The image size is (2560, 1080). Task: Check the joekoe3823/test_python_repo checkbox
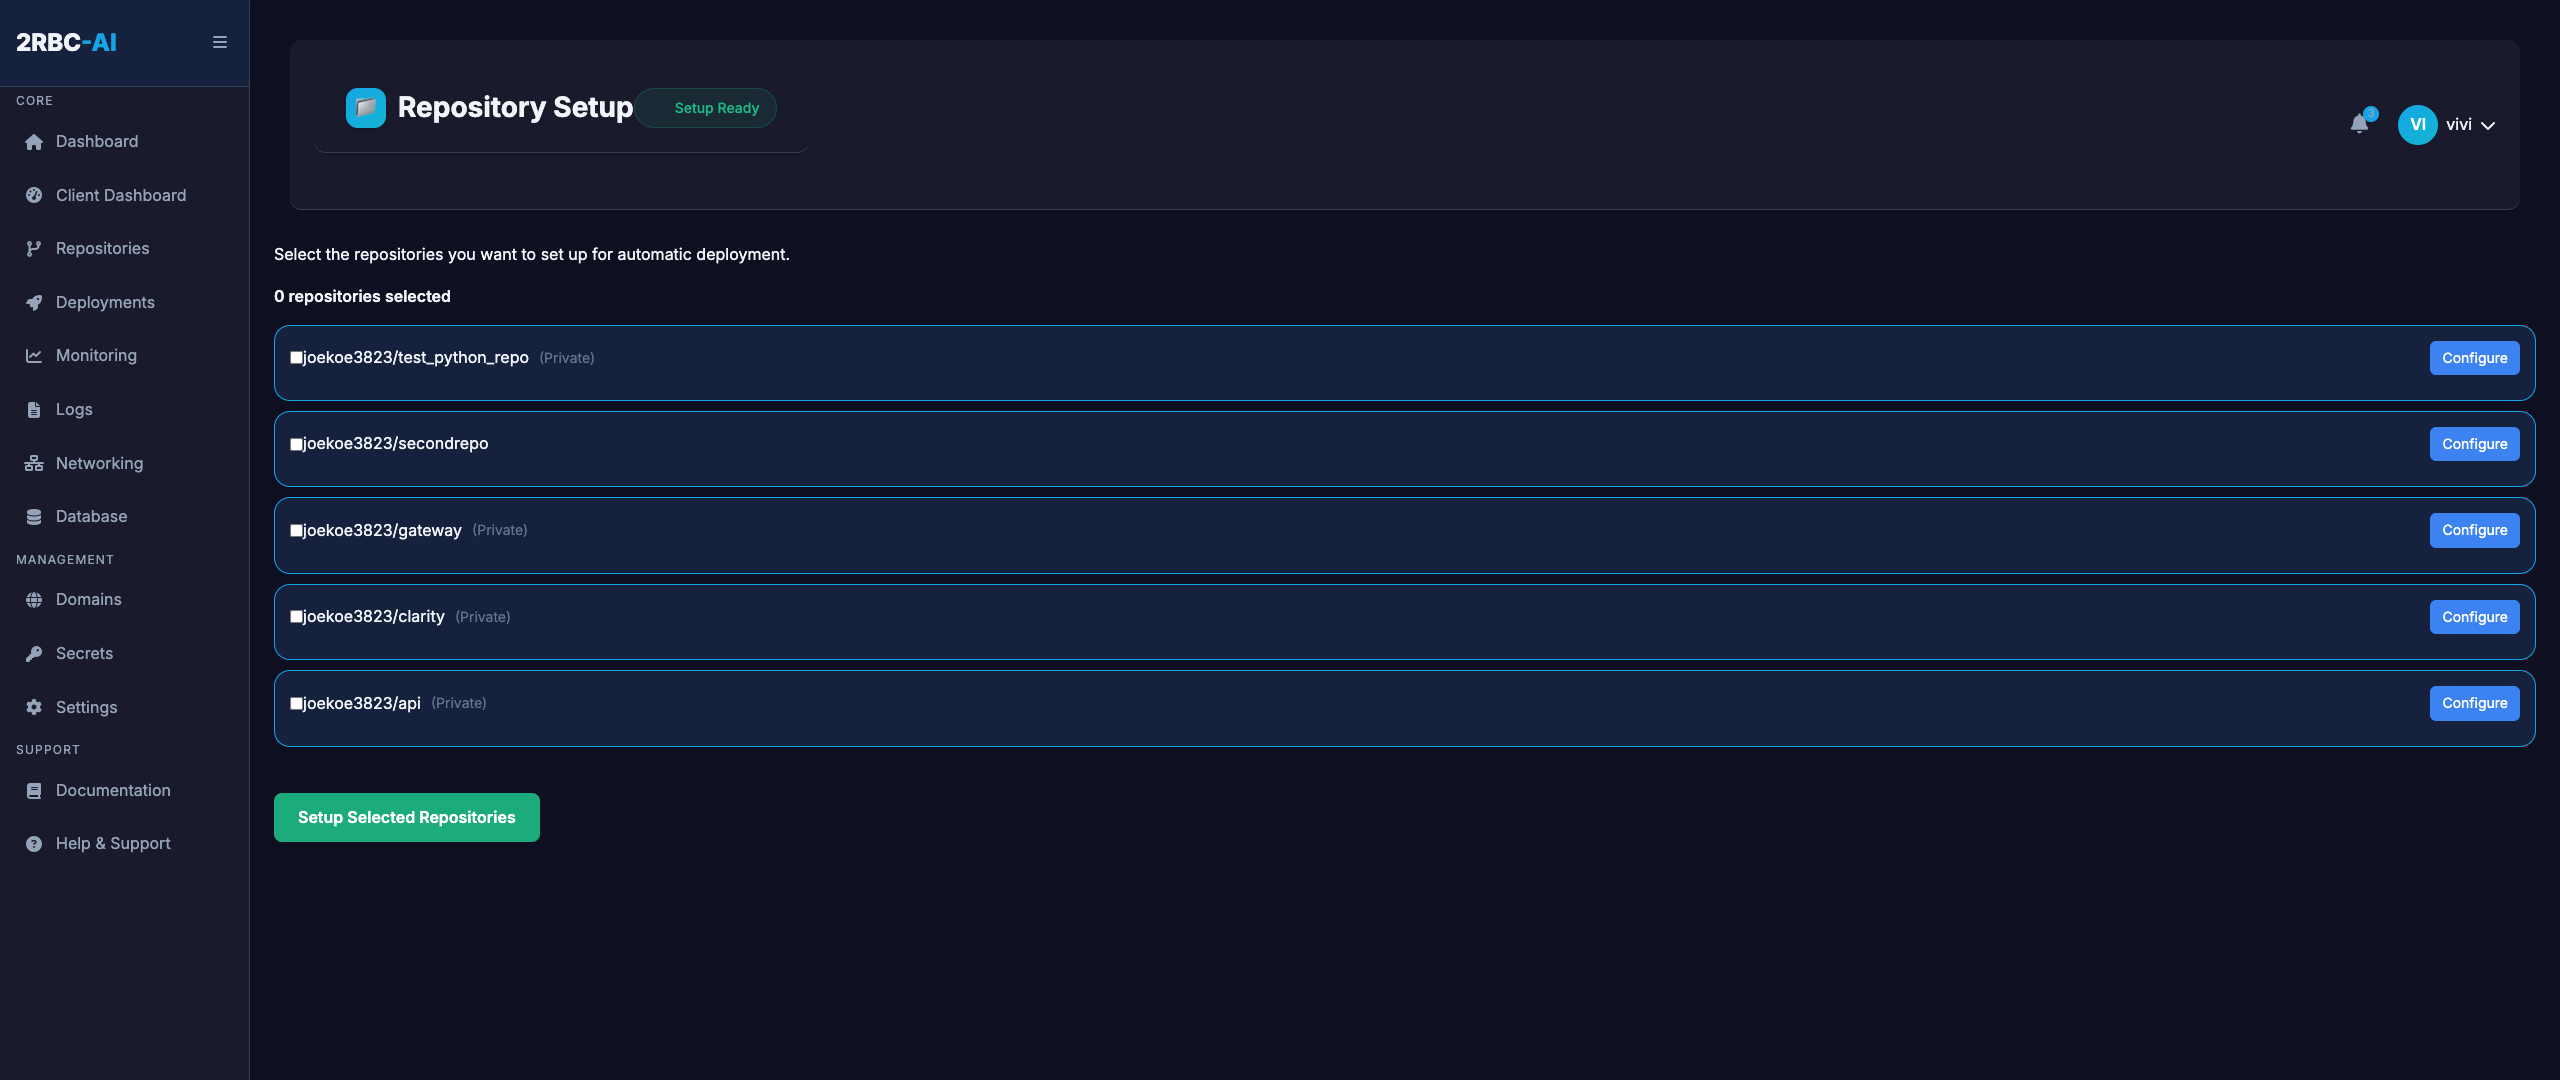(x=295, y=356)
